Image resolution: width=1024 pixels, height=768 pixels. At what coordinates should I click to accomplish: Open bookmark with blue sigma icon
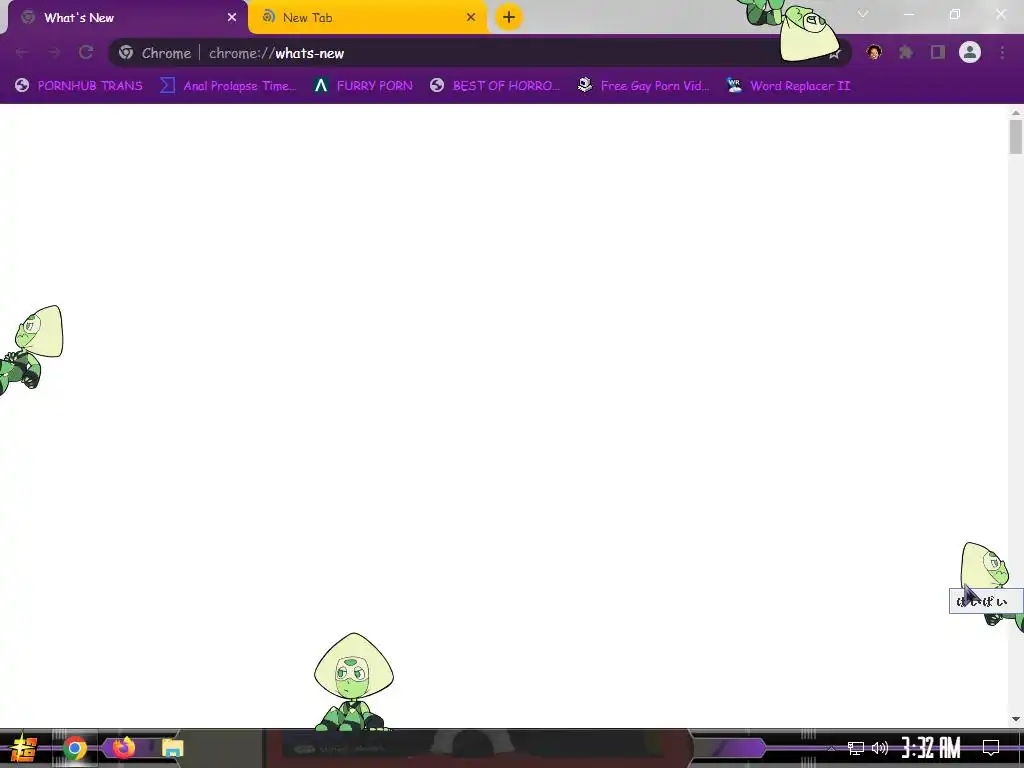[227, 86]
